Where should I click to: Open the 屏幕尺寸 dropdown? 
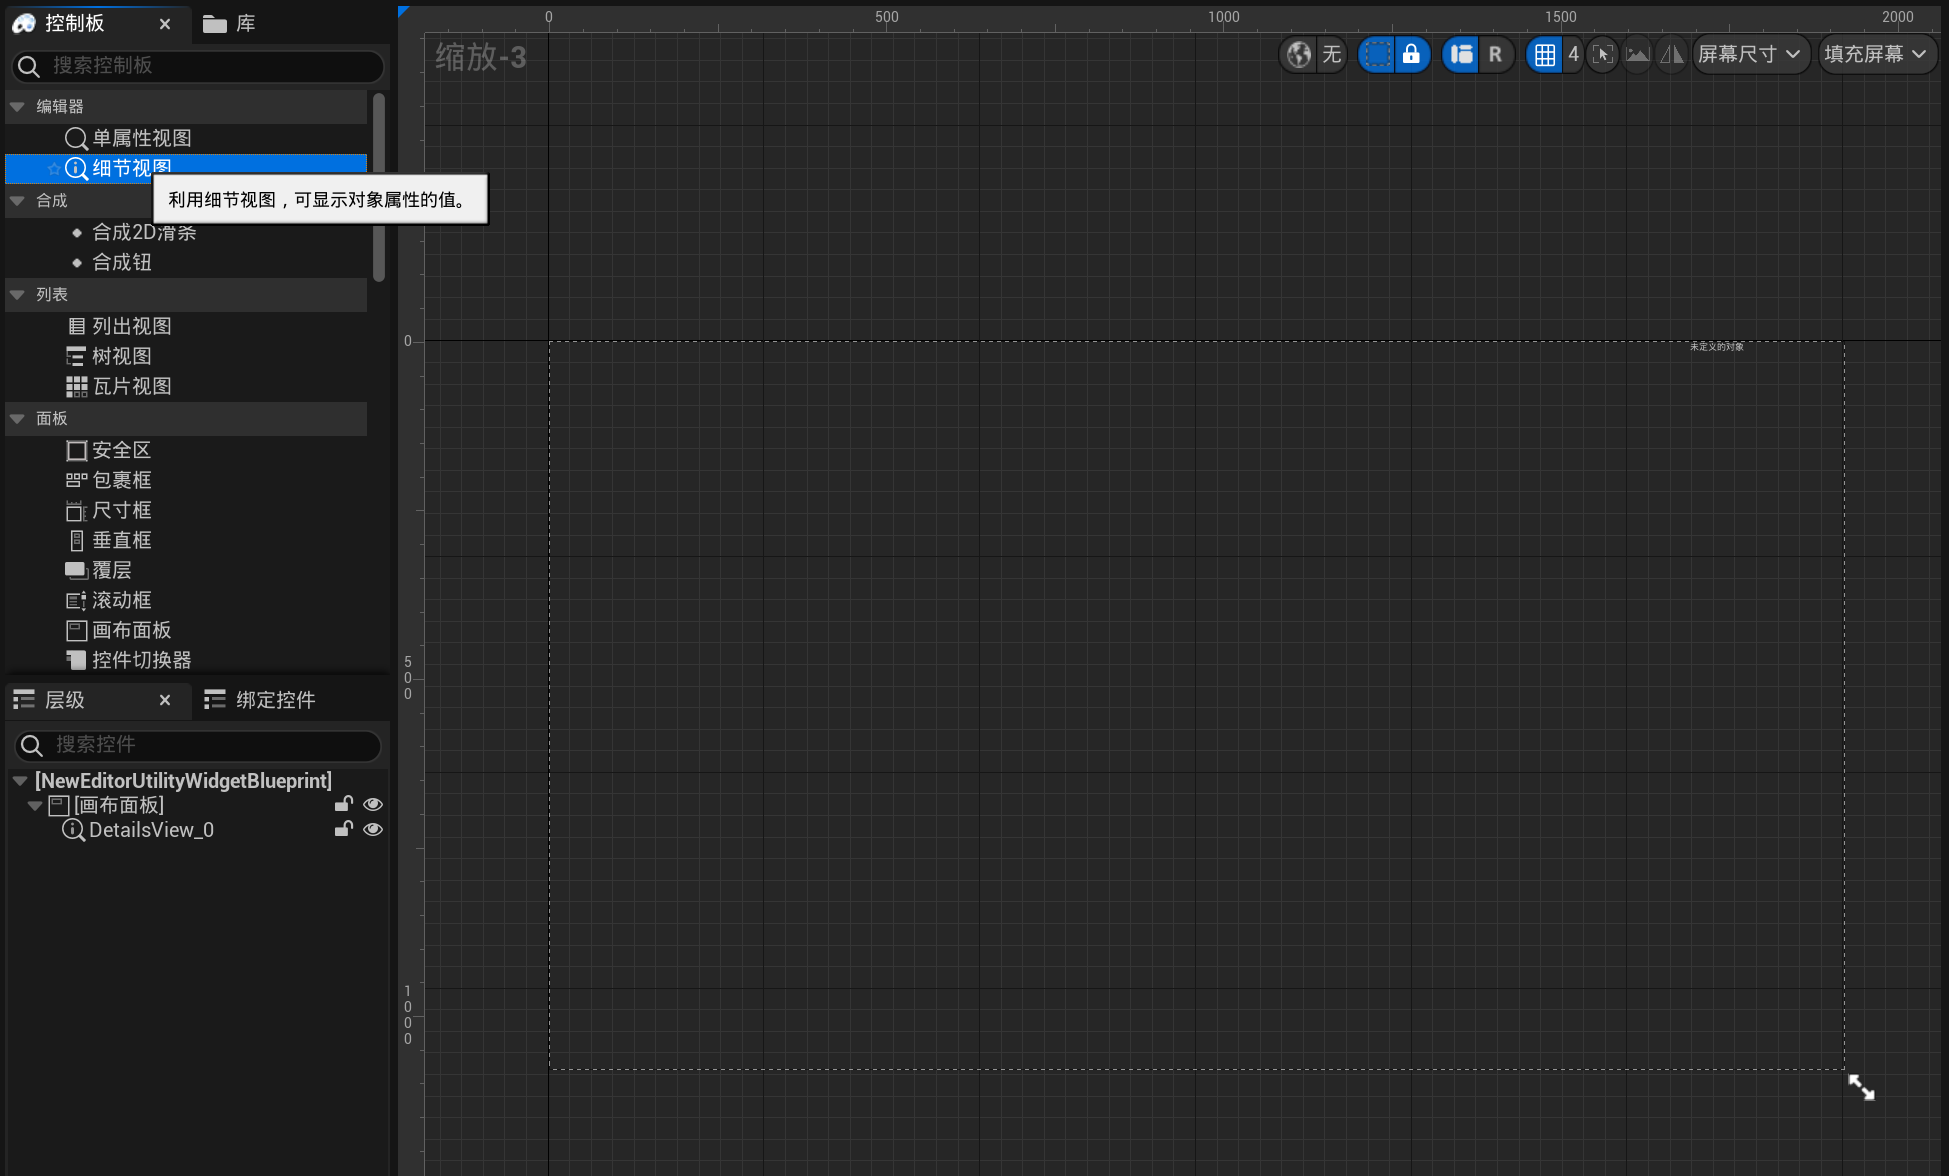coord(1749,54)
